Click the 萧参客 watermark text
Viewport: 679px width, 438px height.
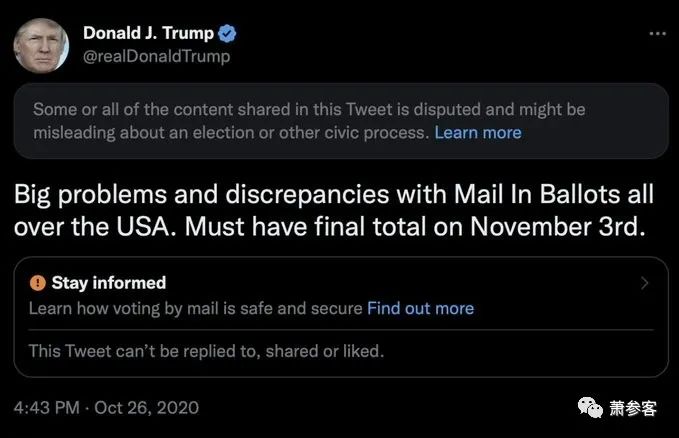(x=633, y=408)
